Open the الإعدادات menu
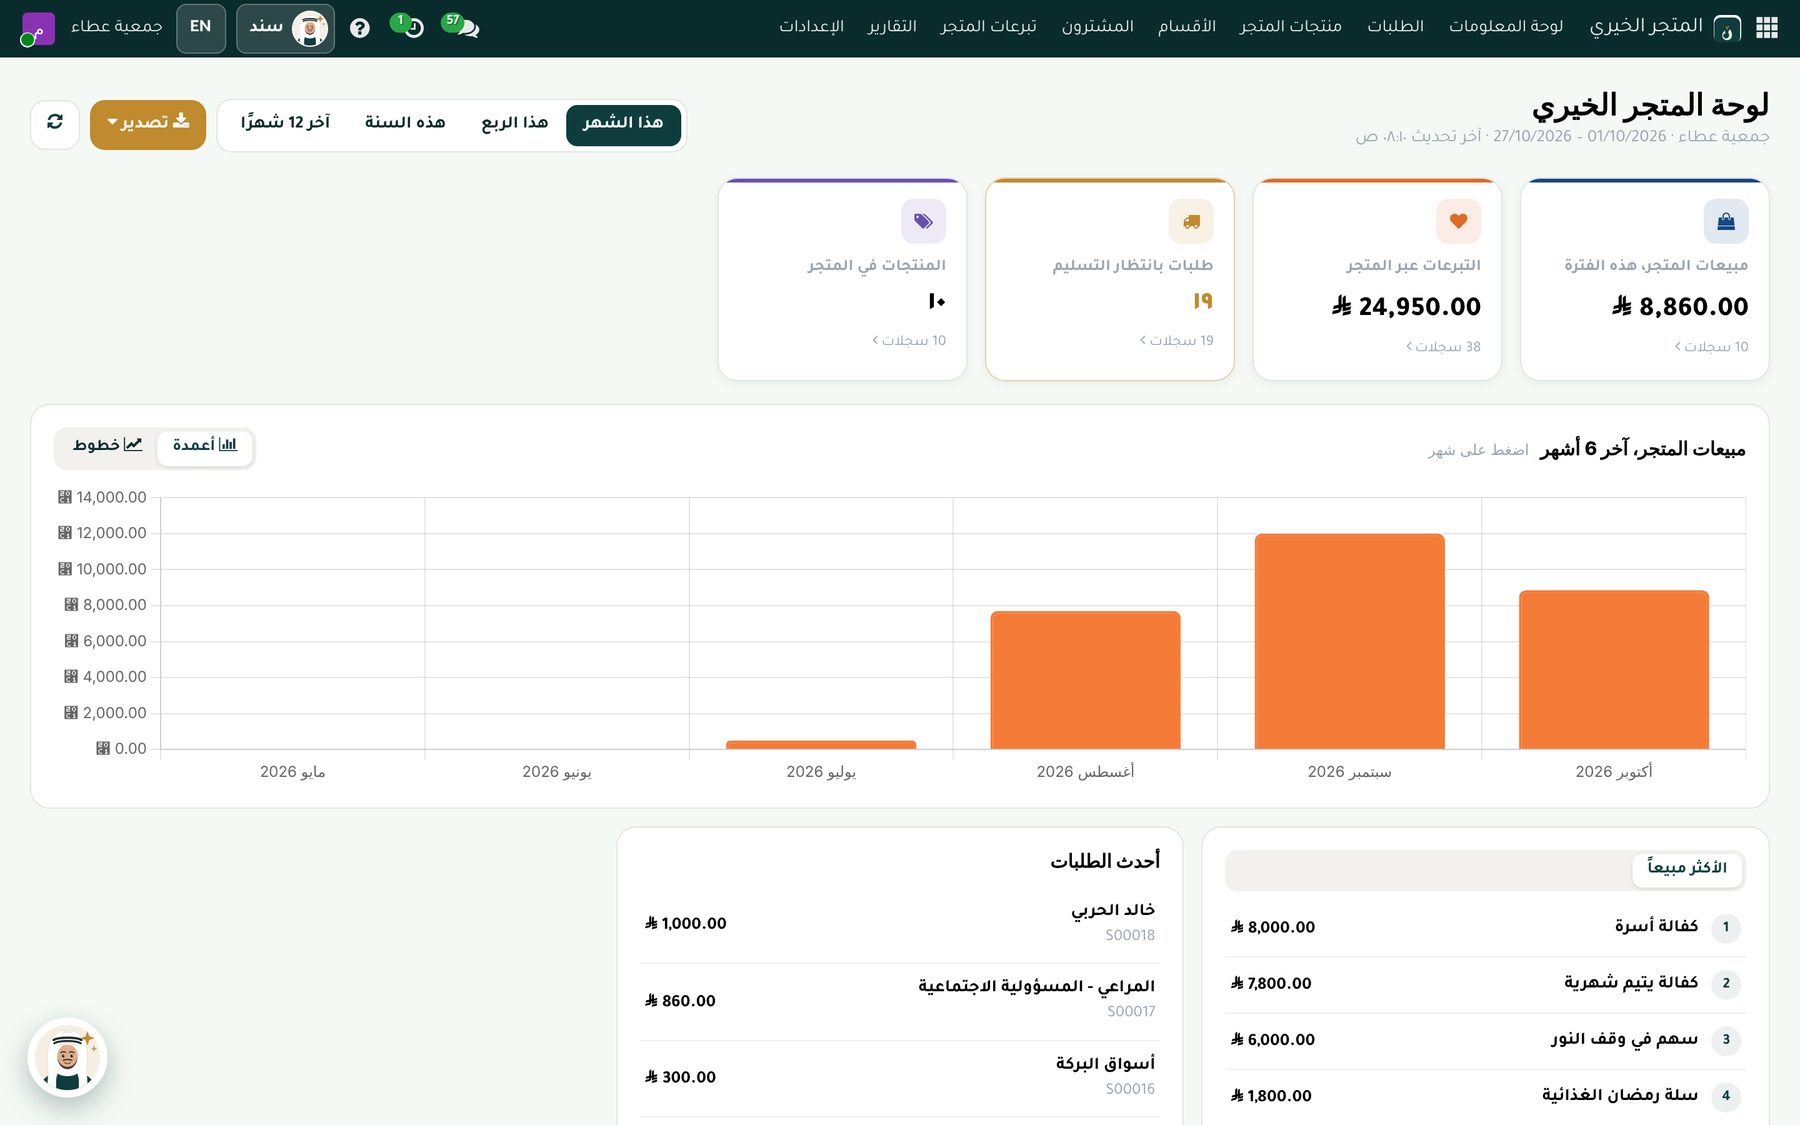The height and width of the screenshot is (1125, 1800). tap(811, 27)
